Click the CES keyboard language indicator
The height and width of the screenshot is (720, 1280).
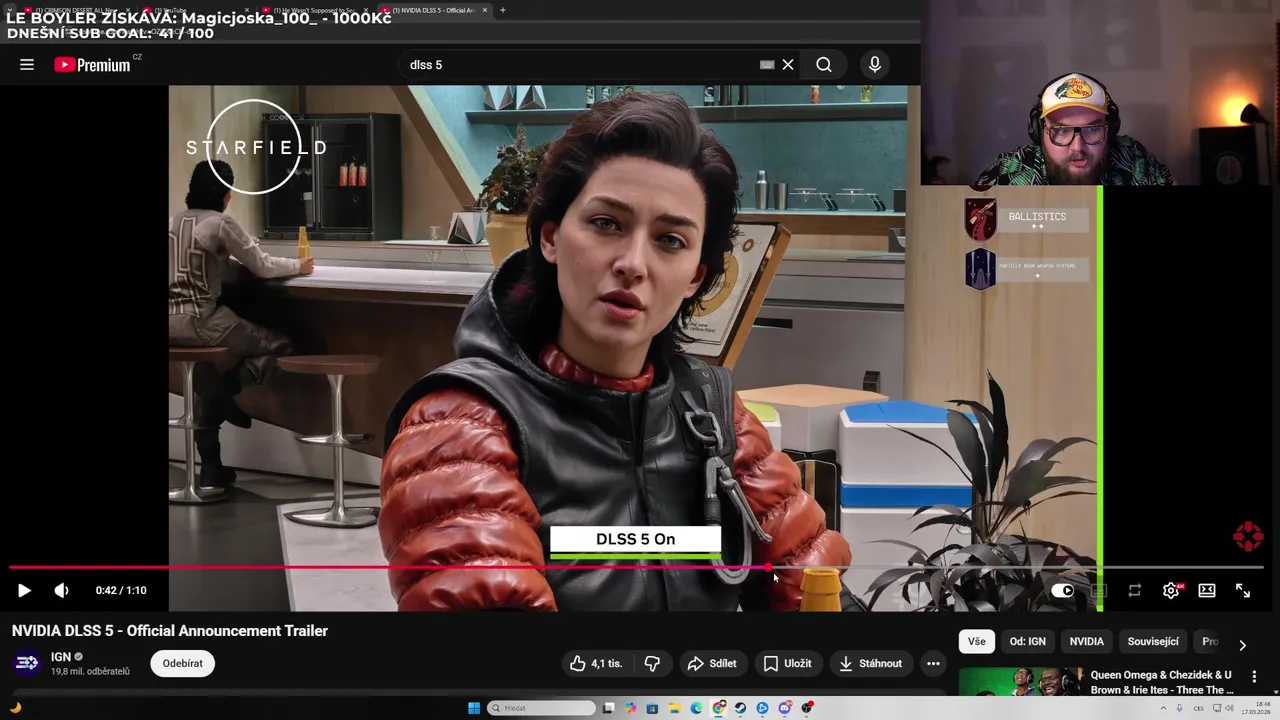point(1198,708)
